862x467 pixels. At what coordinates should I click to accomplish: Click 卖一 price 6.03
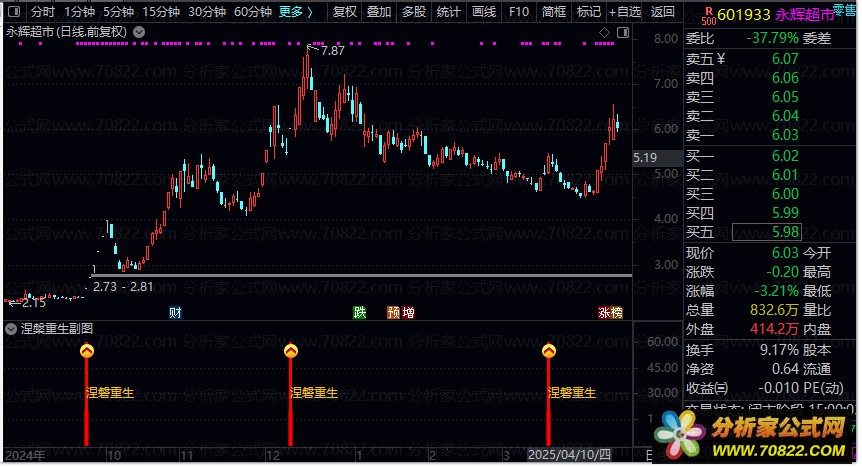785,135
